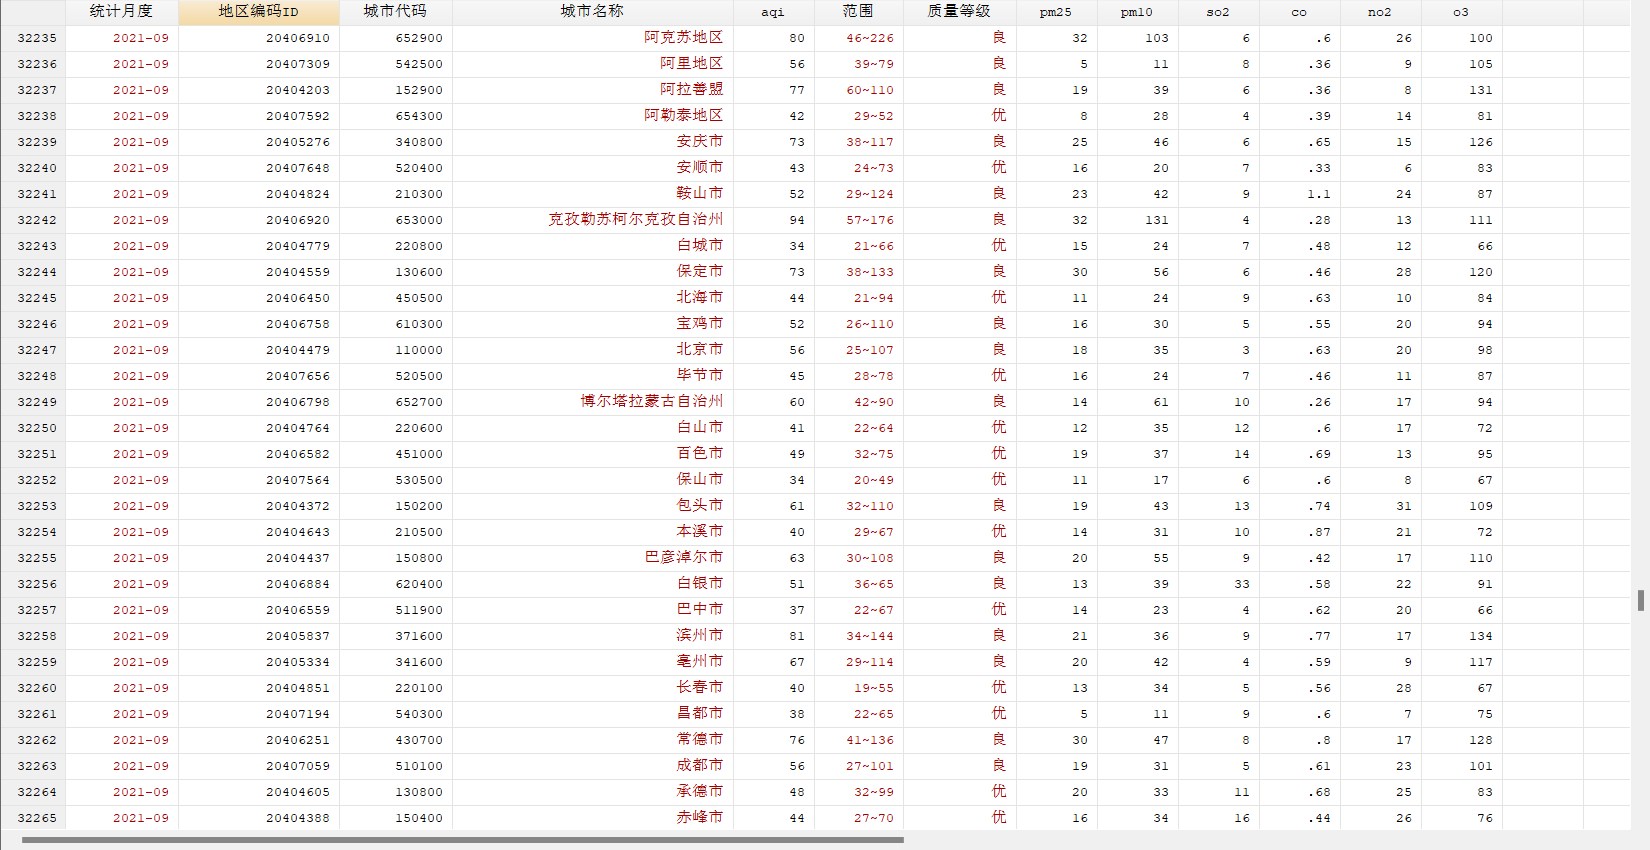Viewport: 1650px width, 850px height.
Task: Click the city name 巴彦淖尔市
Action: coord(683,558)
